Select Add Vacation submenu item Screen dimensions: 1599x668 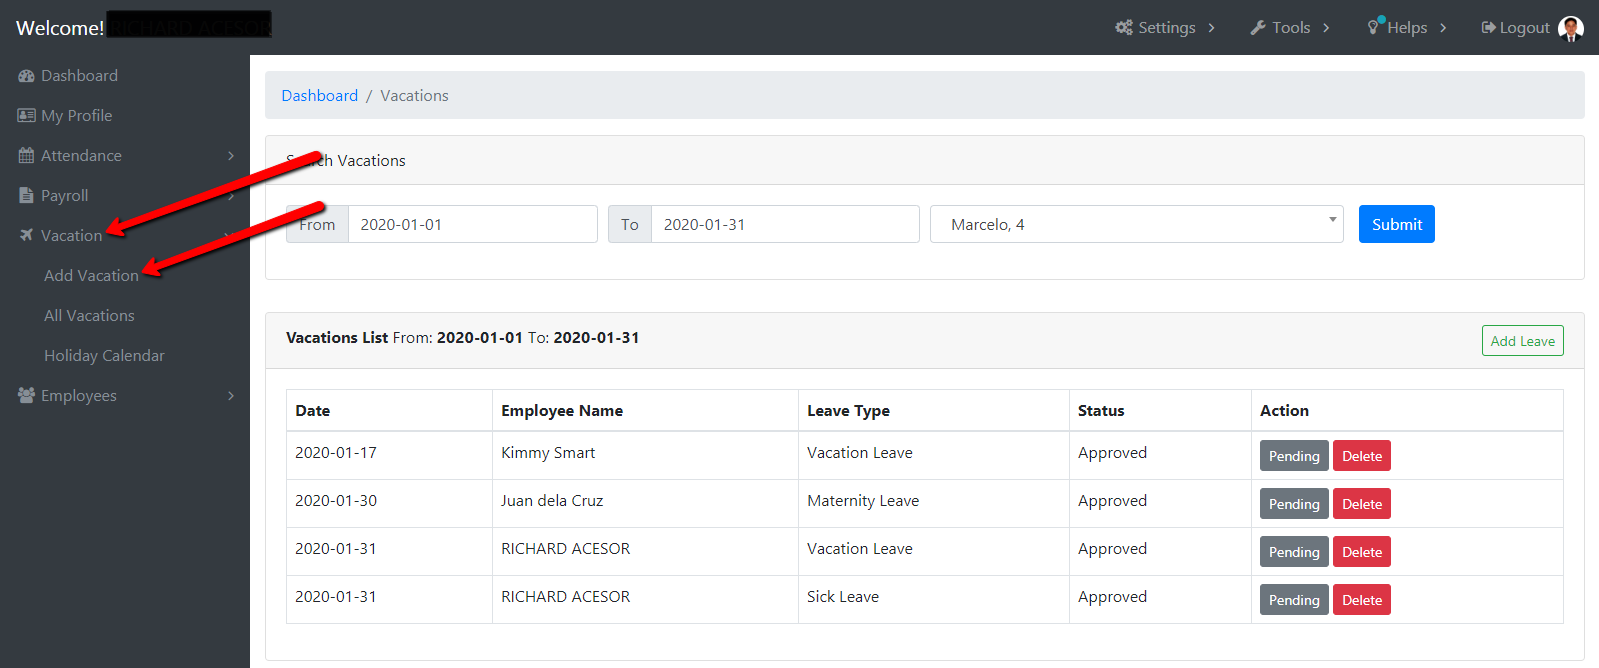(x=91, y=276)
